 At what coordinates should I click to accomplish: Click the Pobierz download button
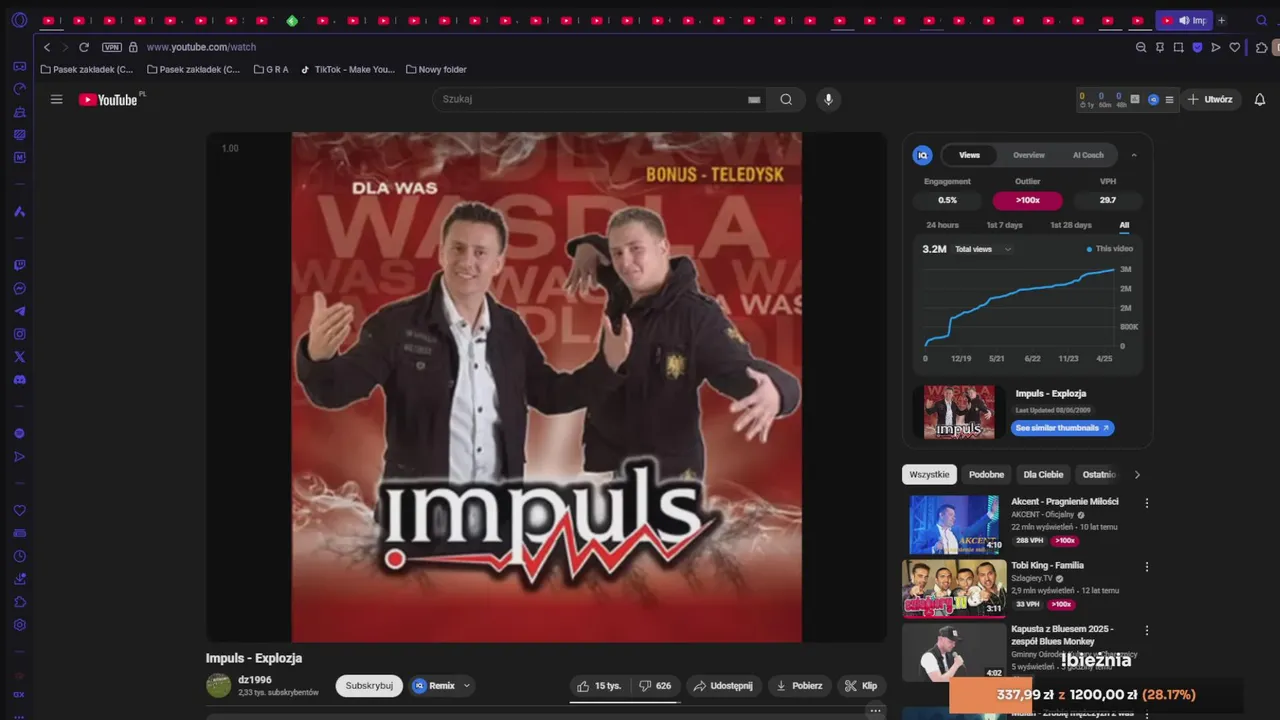pos(799,686)
